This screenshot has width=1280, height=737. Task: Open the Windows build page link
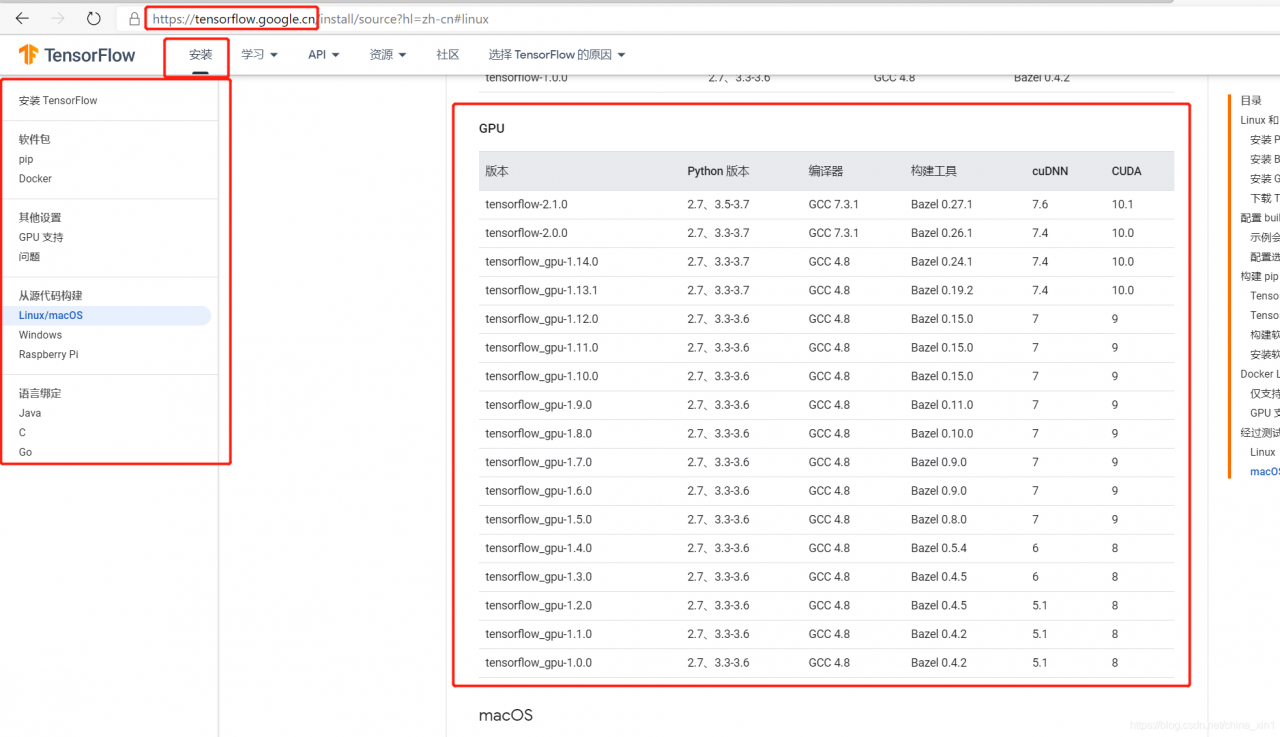[x=40, y=335]
